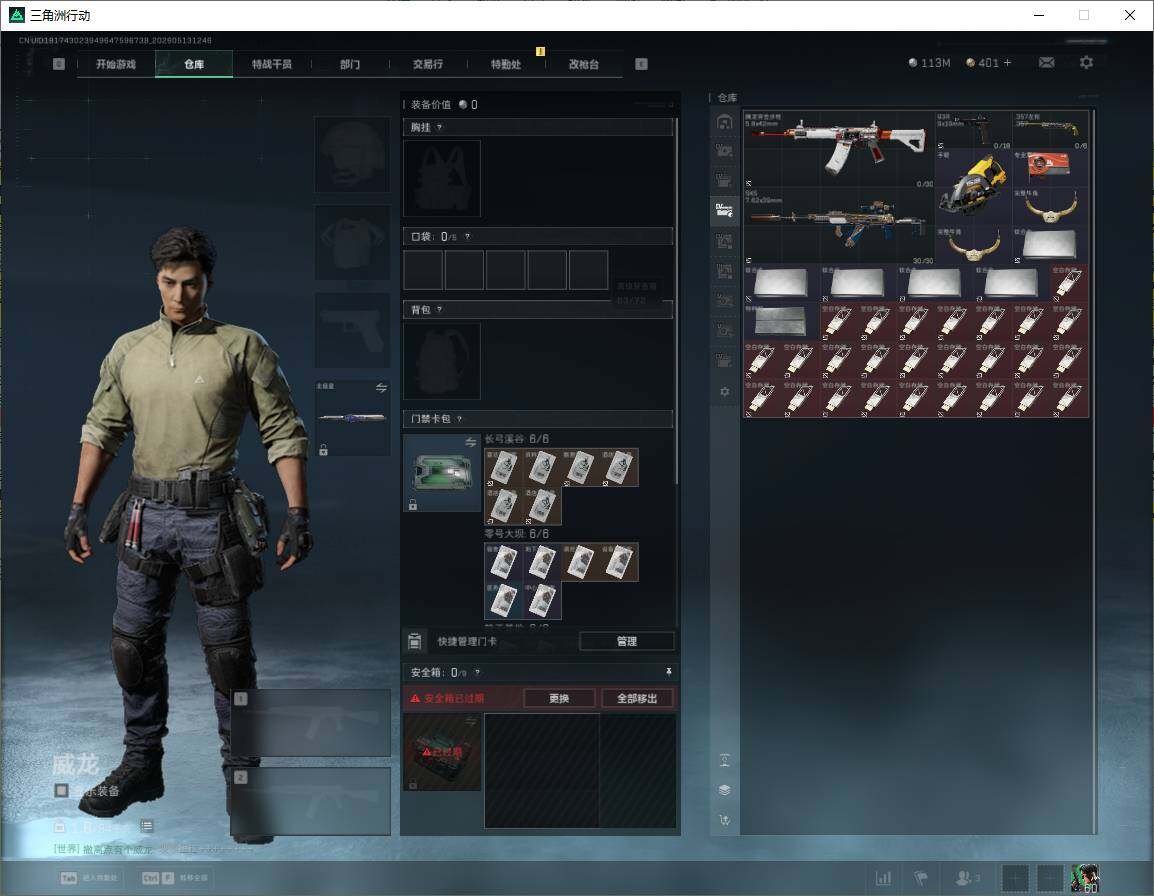Open settings via top-right gear icon
Viewport: 1154px width, 896px height.
[1086, 63]
